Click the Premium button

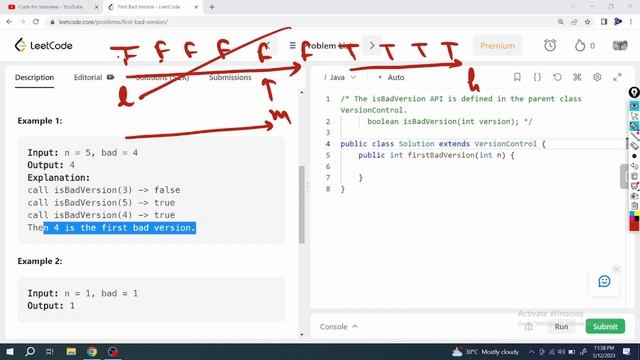[497, 45]
